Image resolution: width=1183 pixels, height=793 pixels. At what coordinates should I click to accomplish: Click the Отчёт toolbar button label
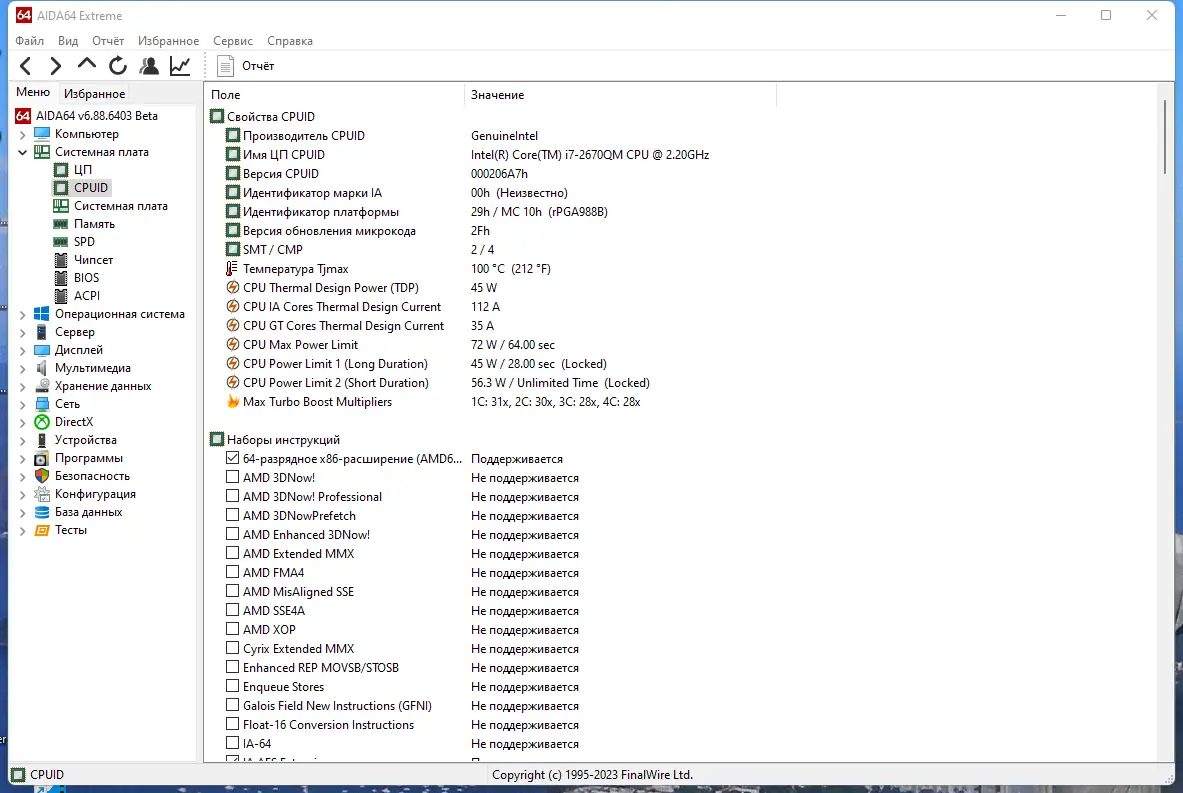[258, 66]
